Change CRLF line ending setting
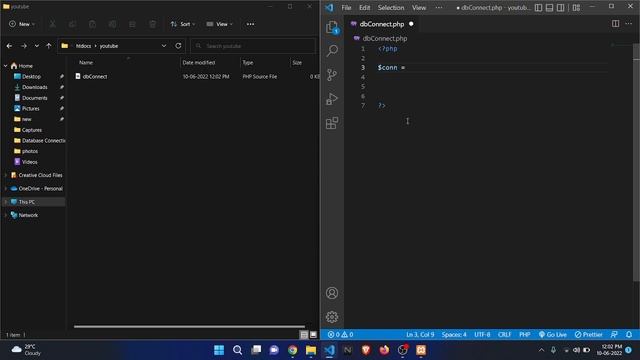640x360 pixels. 504,334
